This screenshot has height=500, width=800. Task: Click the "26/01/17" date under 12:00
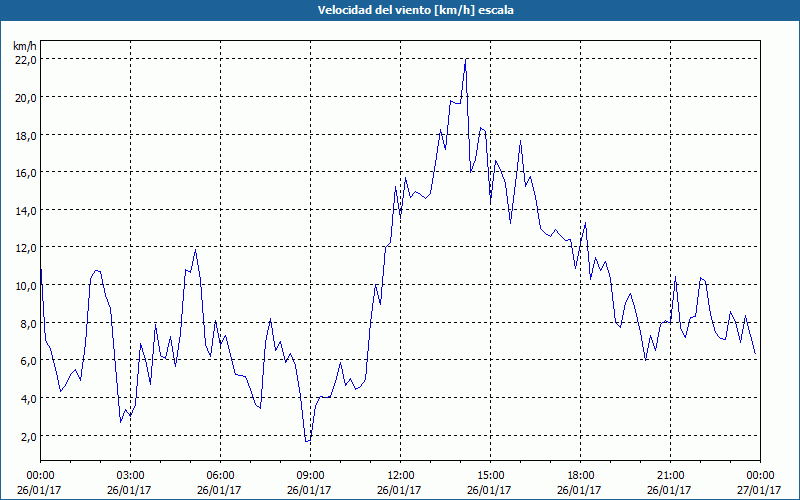399,490
